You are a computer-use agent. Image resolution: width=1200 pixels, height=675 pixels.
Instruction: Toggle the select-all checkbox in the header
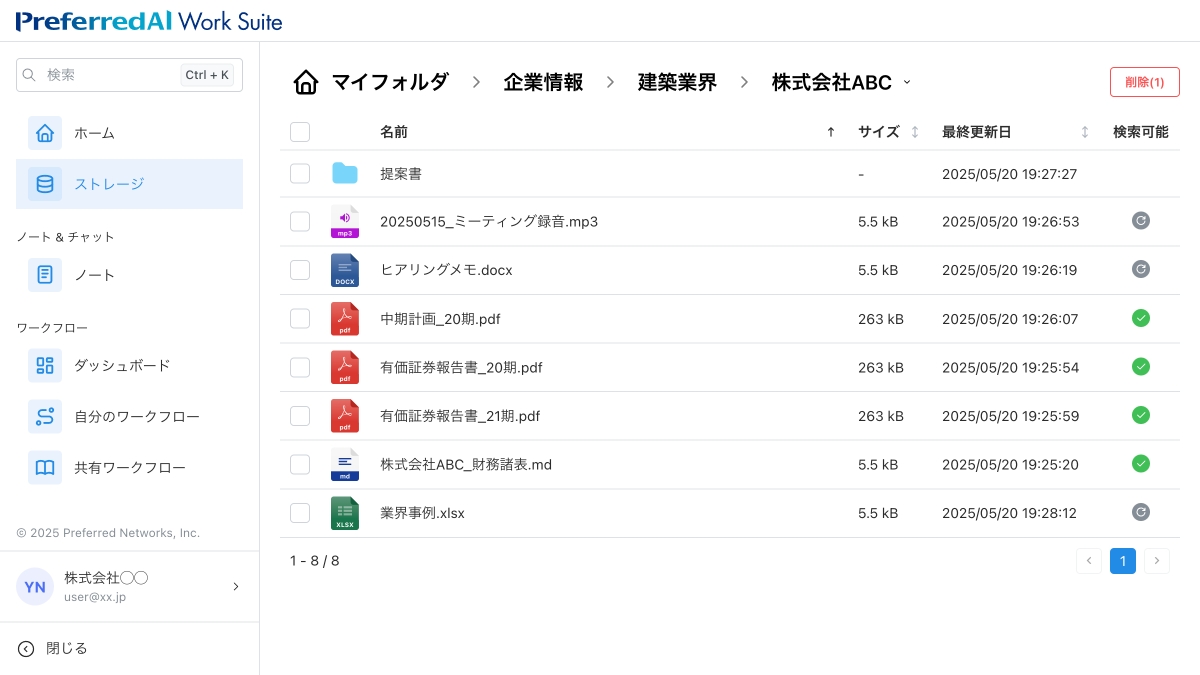coord(300,132)
